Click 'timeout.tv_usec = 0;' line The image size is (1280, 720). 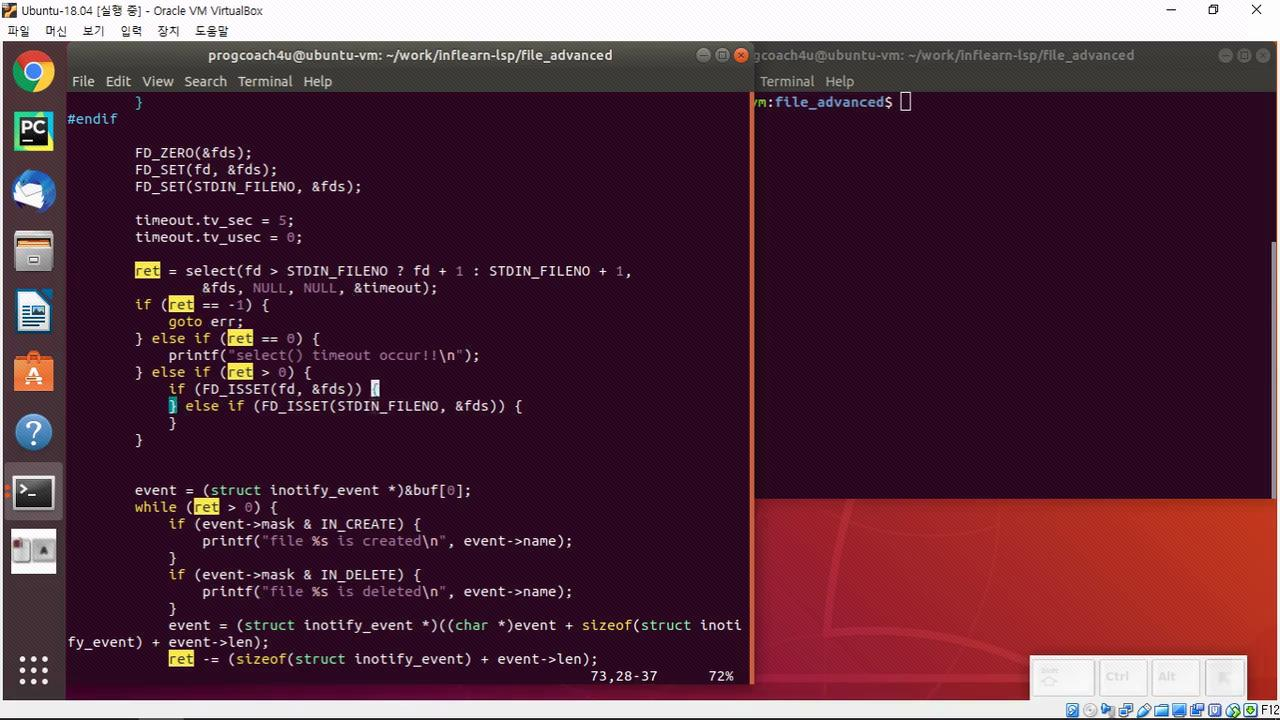point(219,237)
